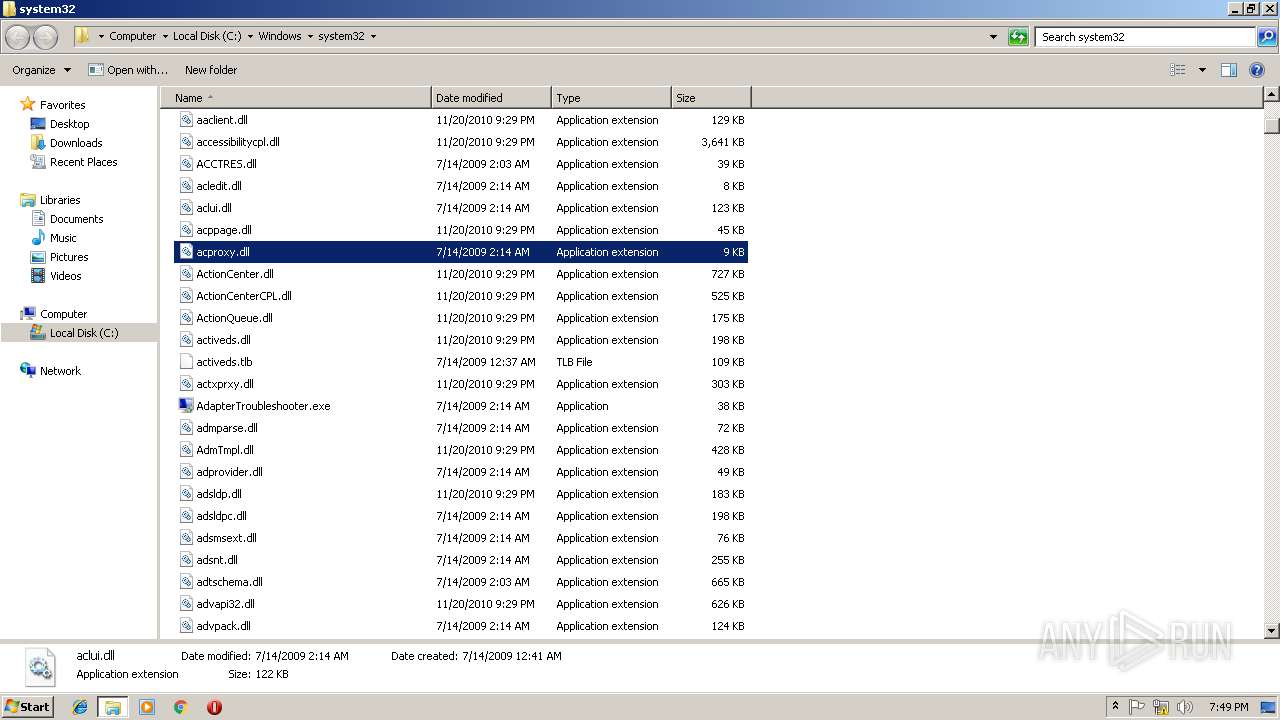
Task: Click the New folder button
Action: point(211,70)
